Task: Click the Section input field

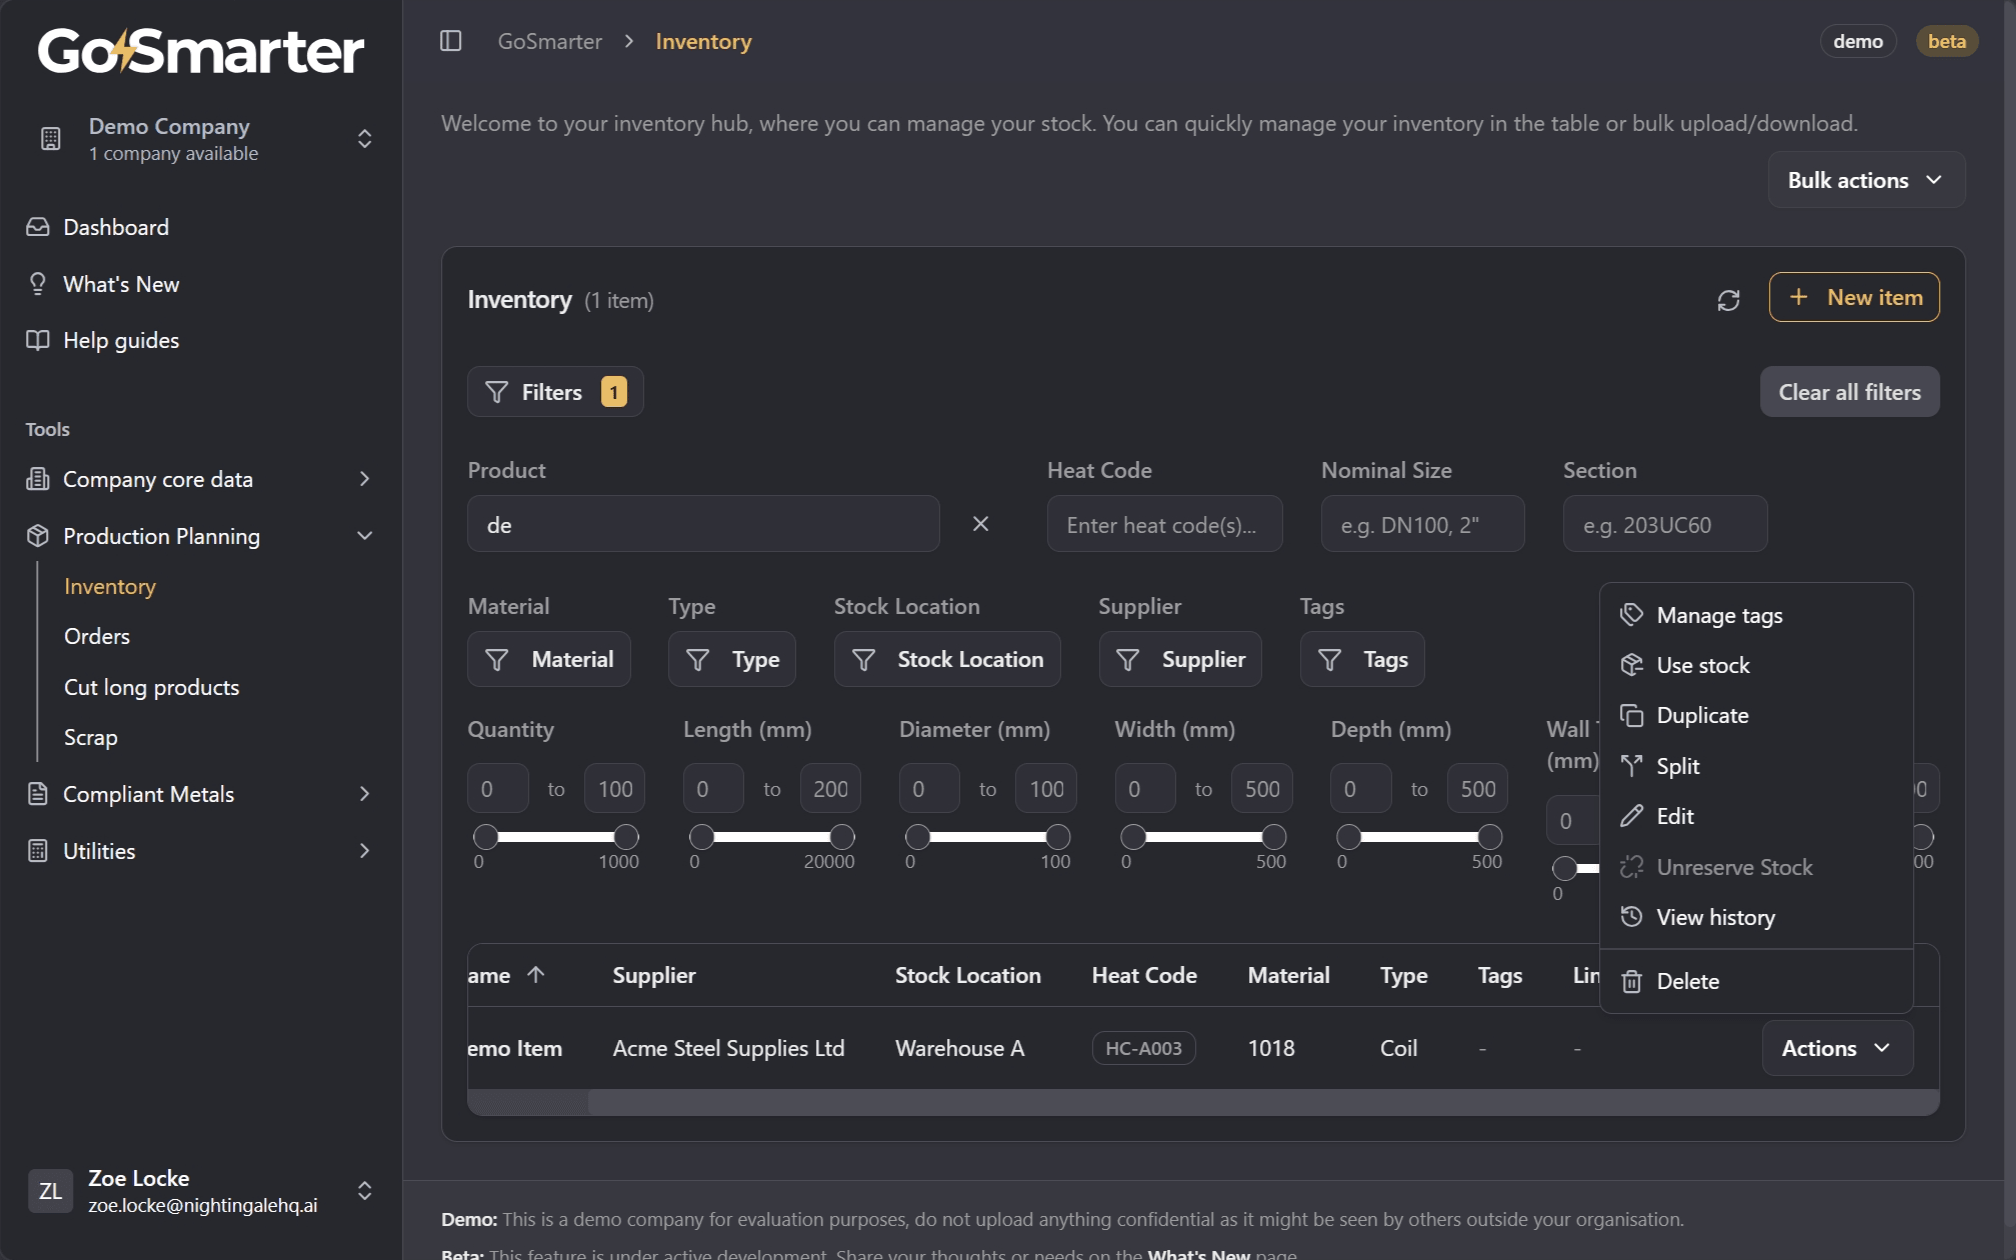Action: pos(1665,524)
